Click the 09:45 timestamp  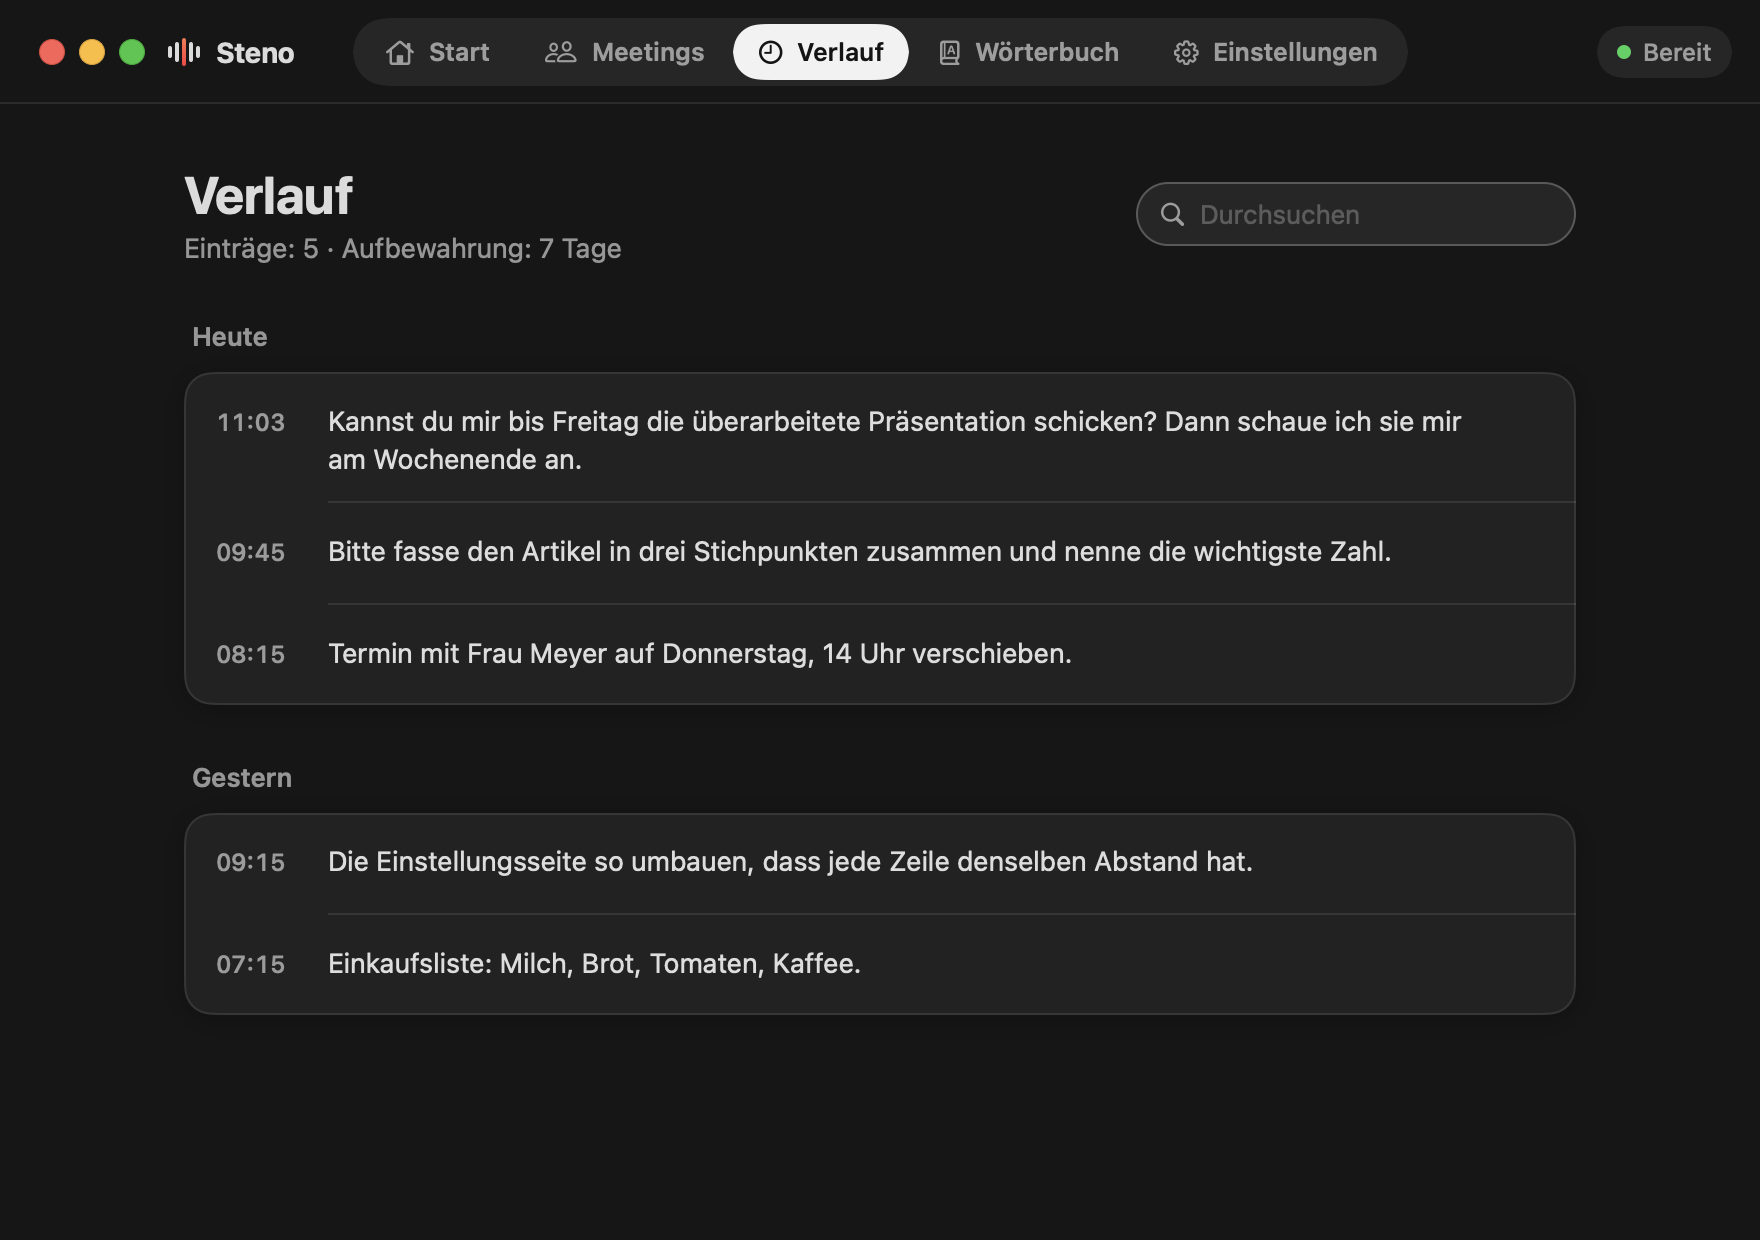[x=251, y=553]
